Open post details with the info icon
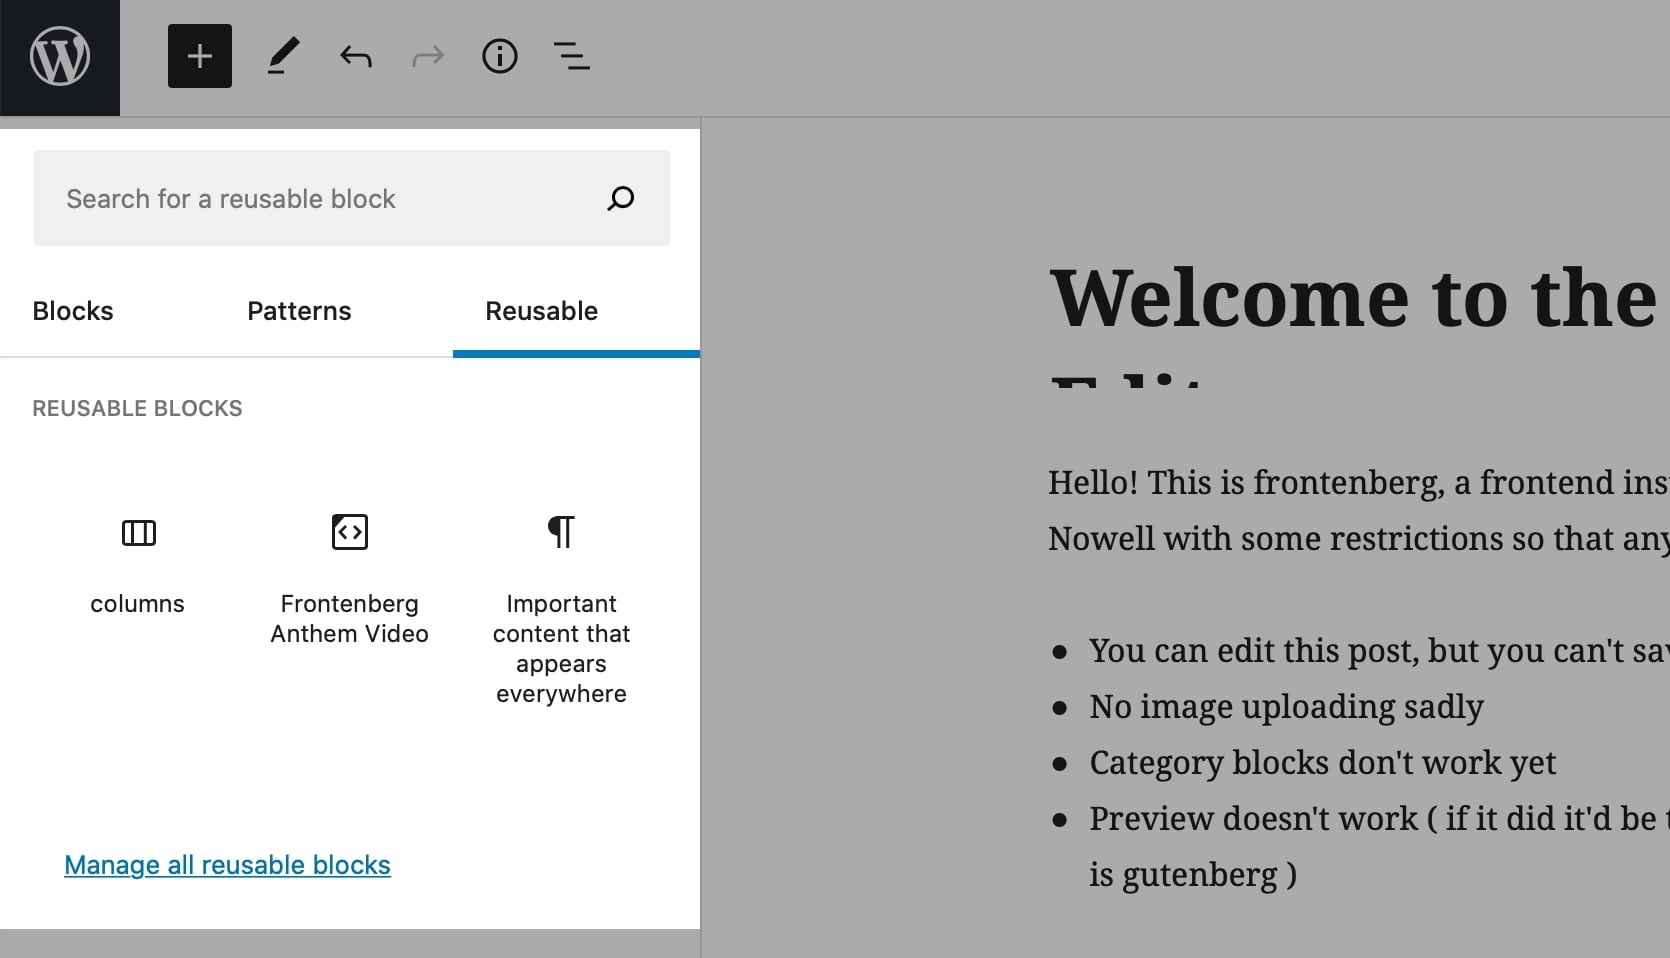The image size is (1670, 958). (x=500, y=56)
